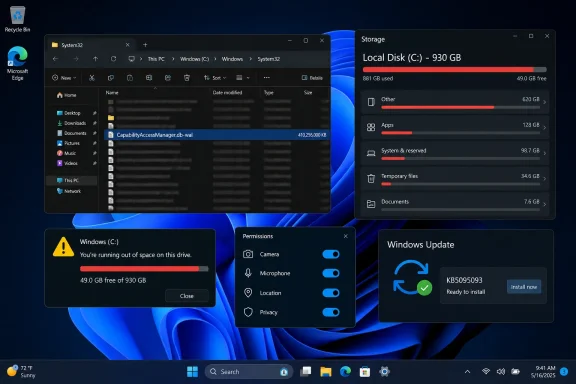Click the Other category usage bar
This screenshot has height=384, width=576.
click(x=460, y=107)
